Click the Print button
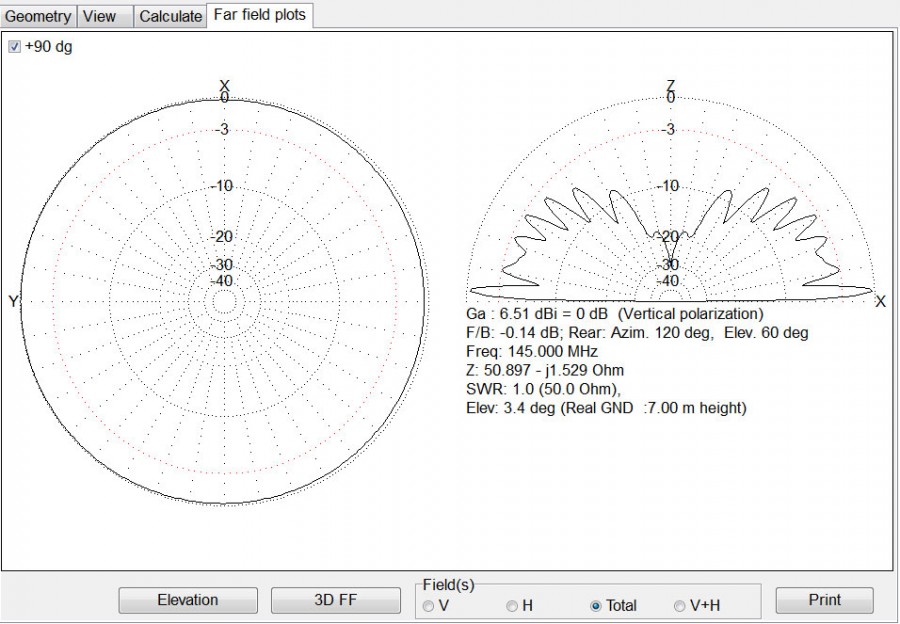The height and width of the screenshot is (624, 900). [823, 600]
